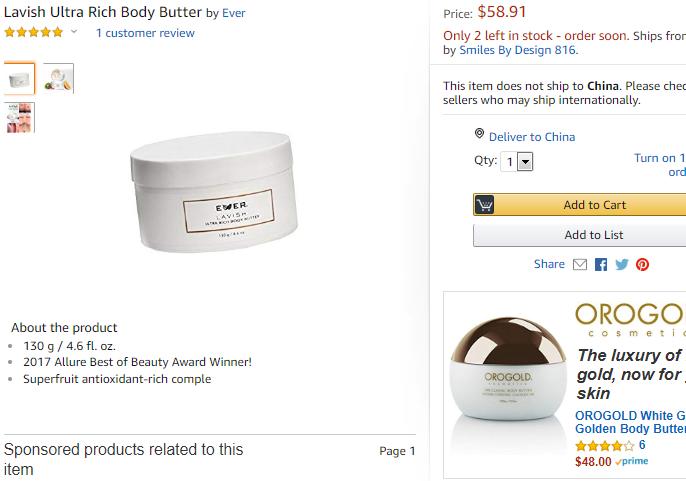This screenshot has width=686, height=481.
Task: Share on Pinterest icon
Action: 642,265
